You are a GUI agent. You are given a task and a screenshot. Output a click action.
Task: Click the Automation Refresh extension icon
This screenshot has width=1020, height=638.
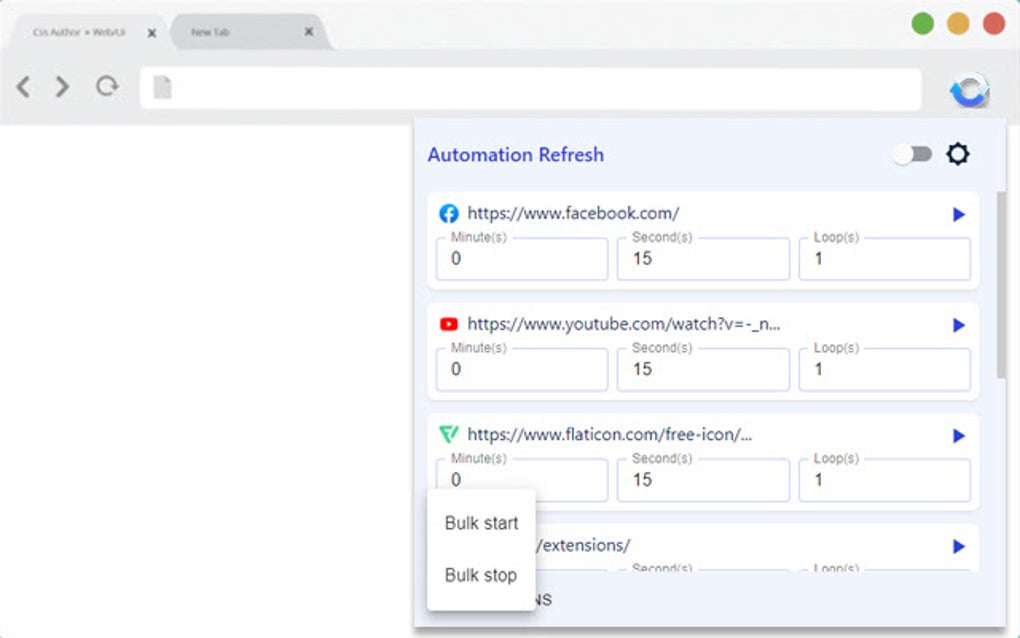(968, 90)
